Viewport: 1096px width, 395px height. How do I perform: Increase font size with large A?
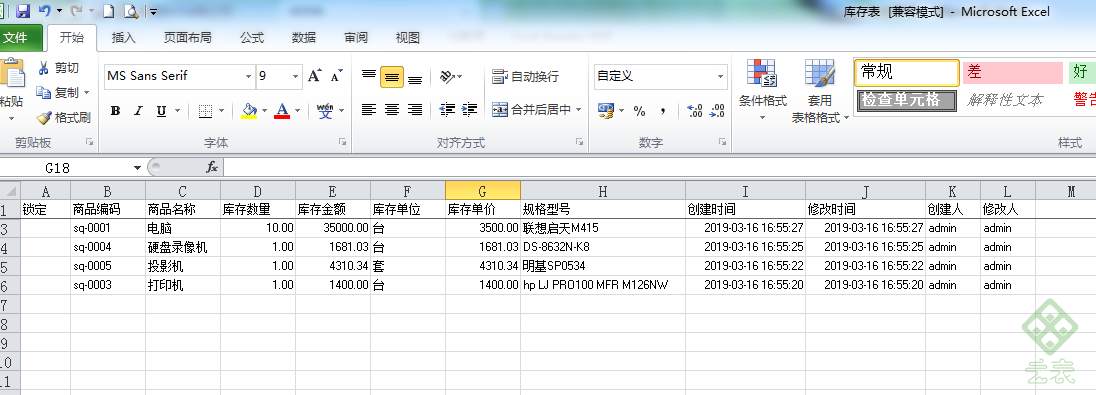click(315, 76)
